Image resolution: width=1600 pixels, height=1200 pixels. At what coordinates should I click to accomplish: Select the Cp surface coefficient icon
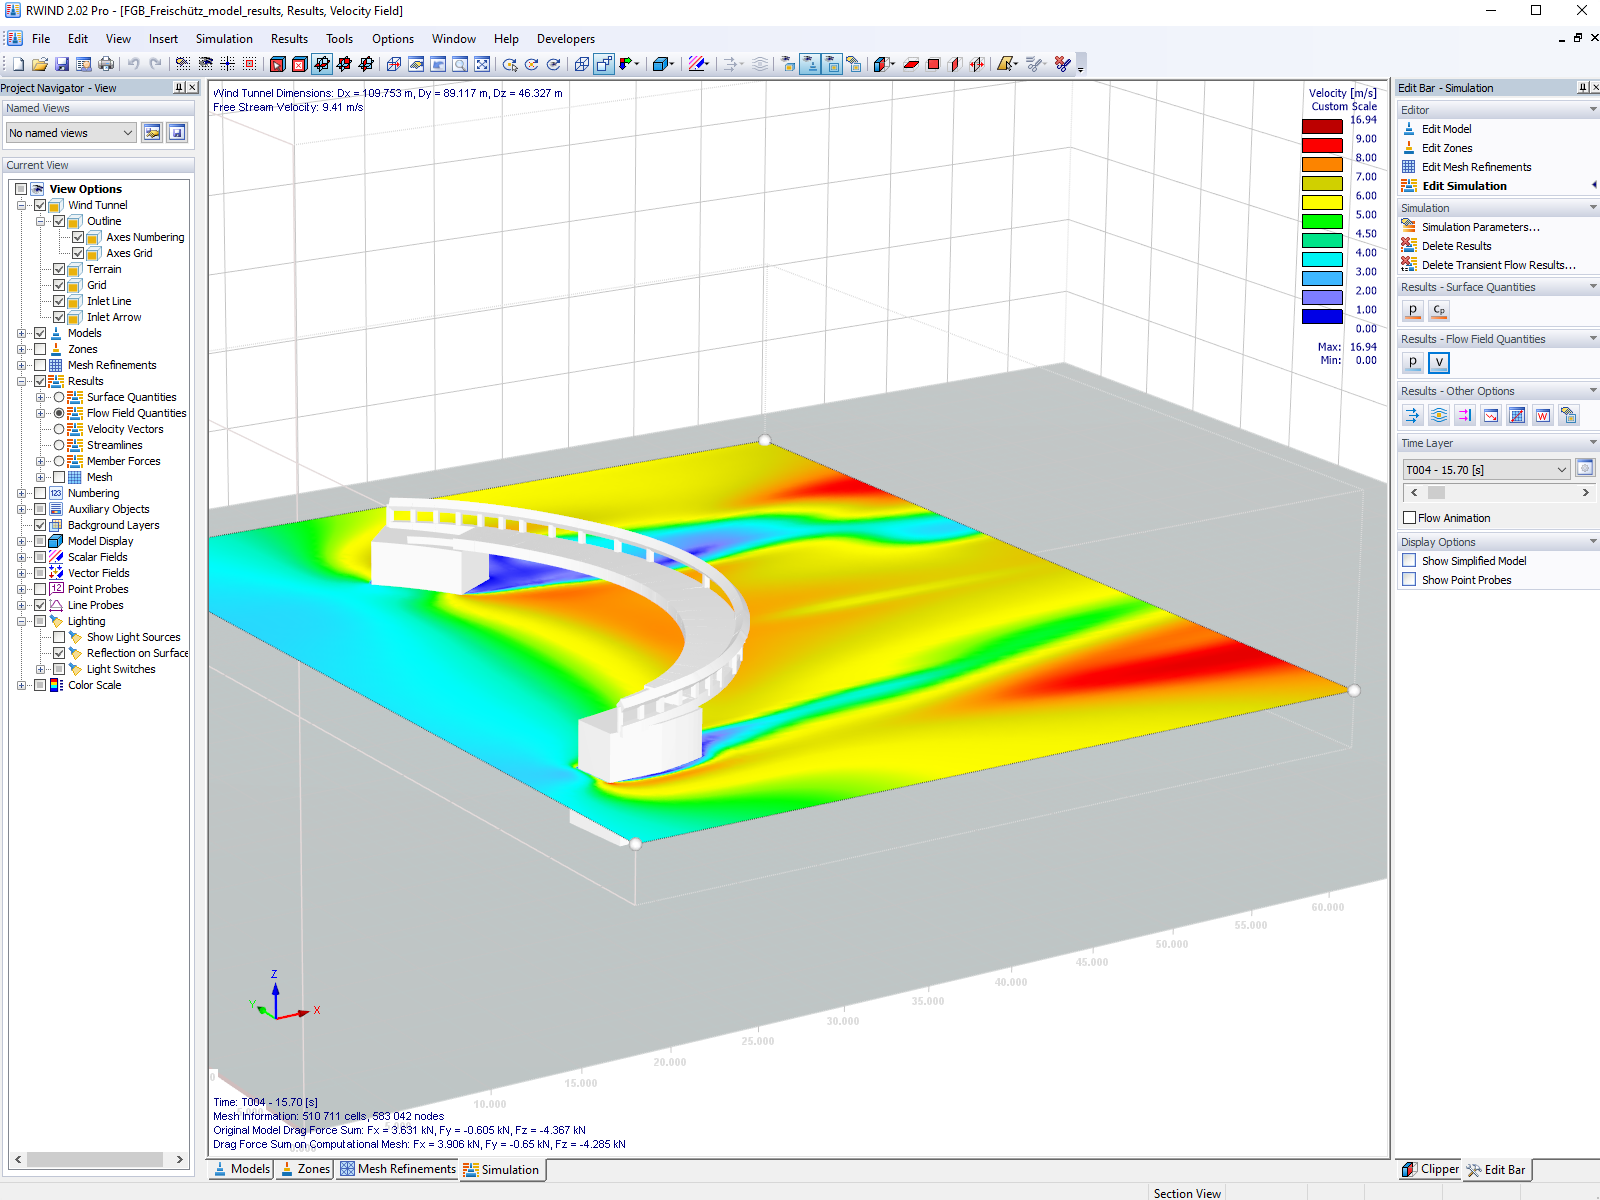pos(1438,311)
